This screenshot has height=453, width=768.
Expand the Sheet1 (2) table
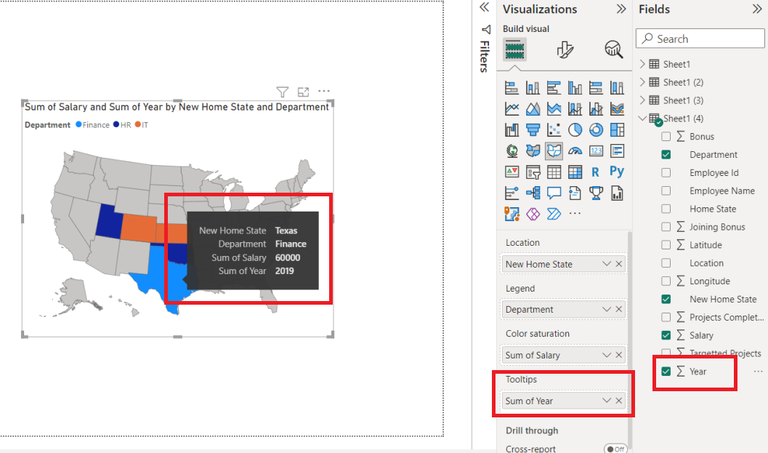[643, 82]
